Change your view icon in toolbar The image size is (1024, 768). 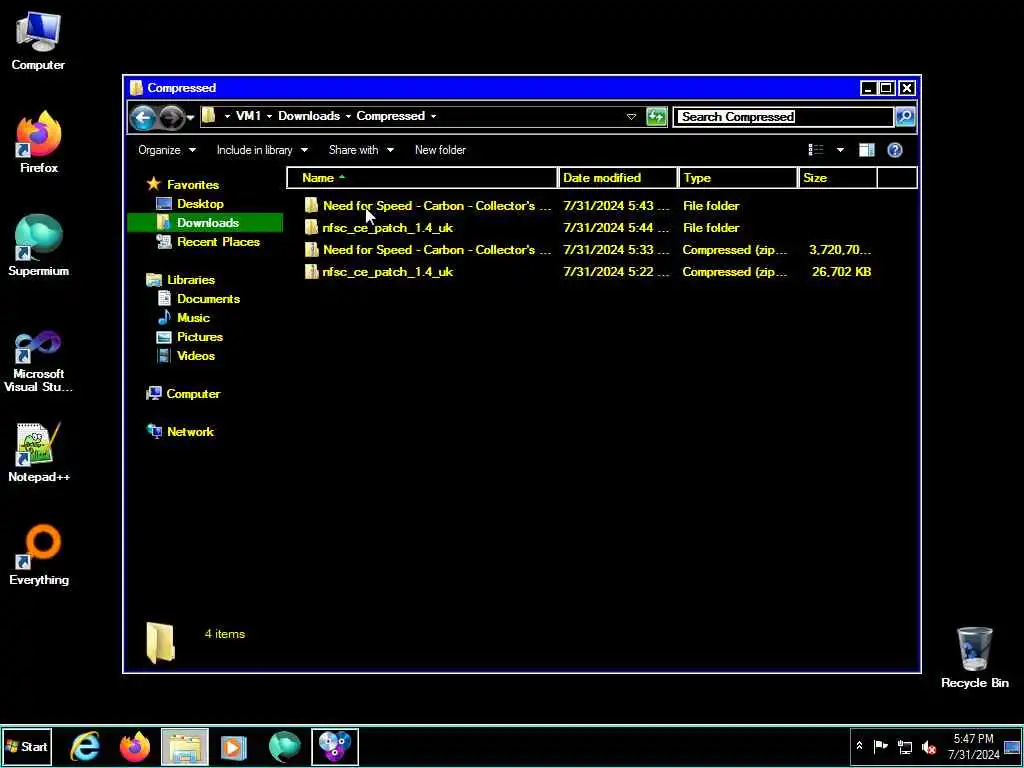[x=816, y=150]
